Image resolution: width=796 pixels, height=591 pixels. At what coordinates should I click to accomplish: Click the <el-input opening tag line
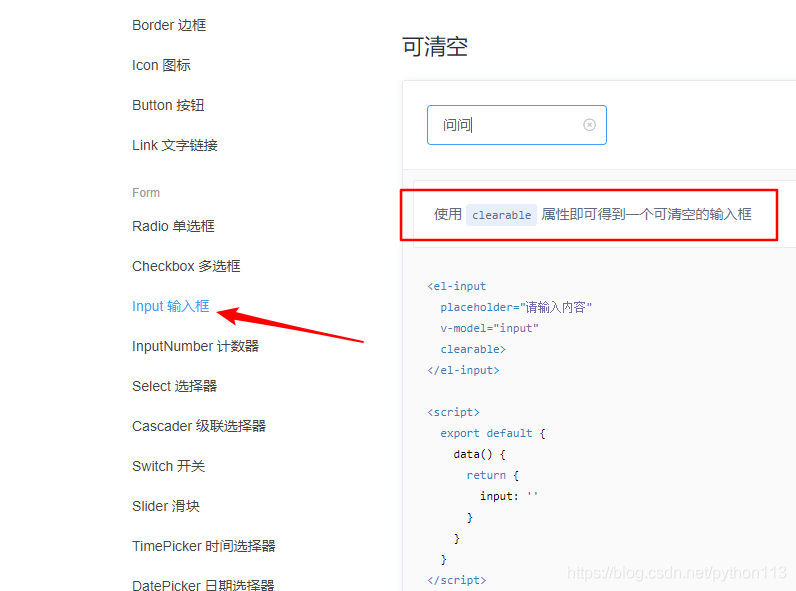tap(457, 286)
